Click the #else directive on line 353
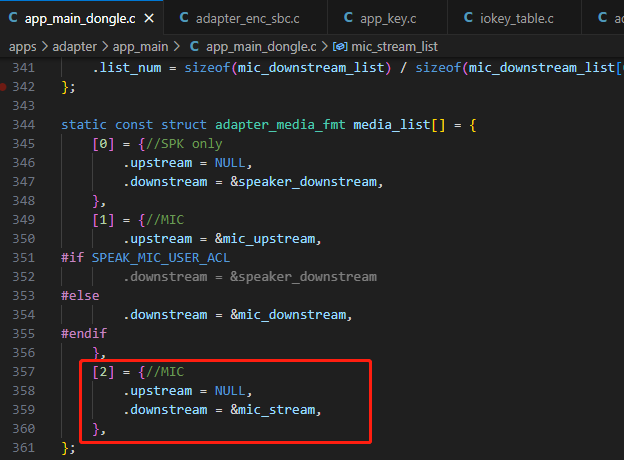Image resolution: width=624 pixels, height=460 pixels. [80, 296]
